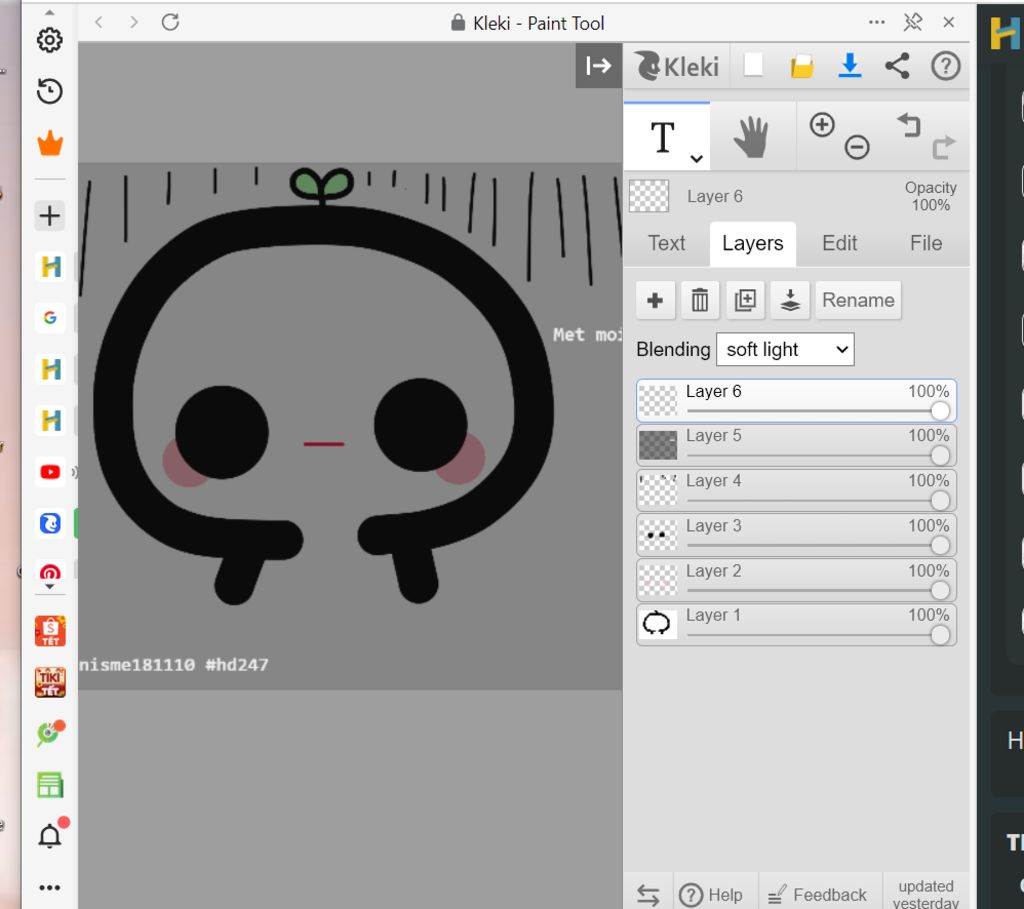The width and height of the screenshot is (1024, 909).
Task: Open the Blending mode dropdown
Action: point(785,349)
